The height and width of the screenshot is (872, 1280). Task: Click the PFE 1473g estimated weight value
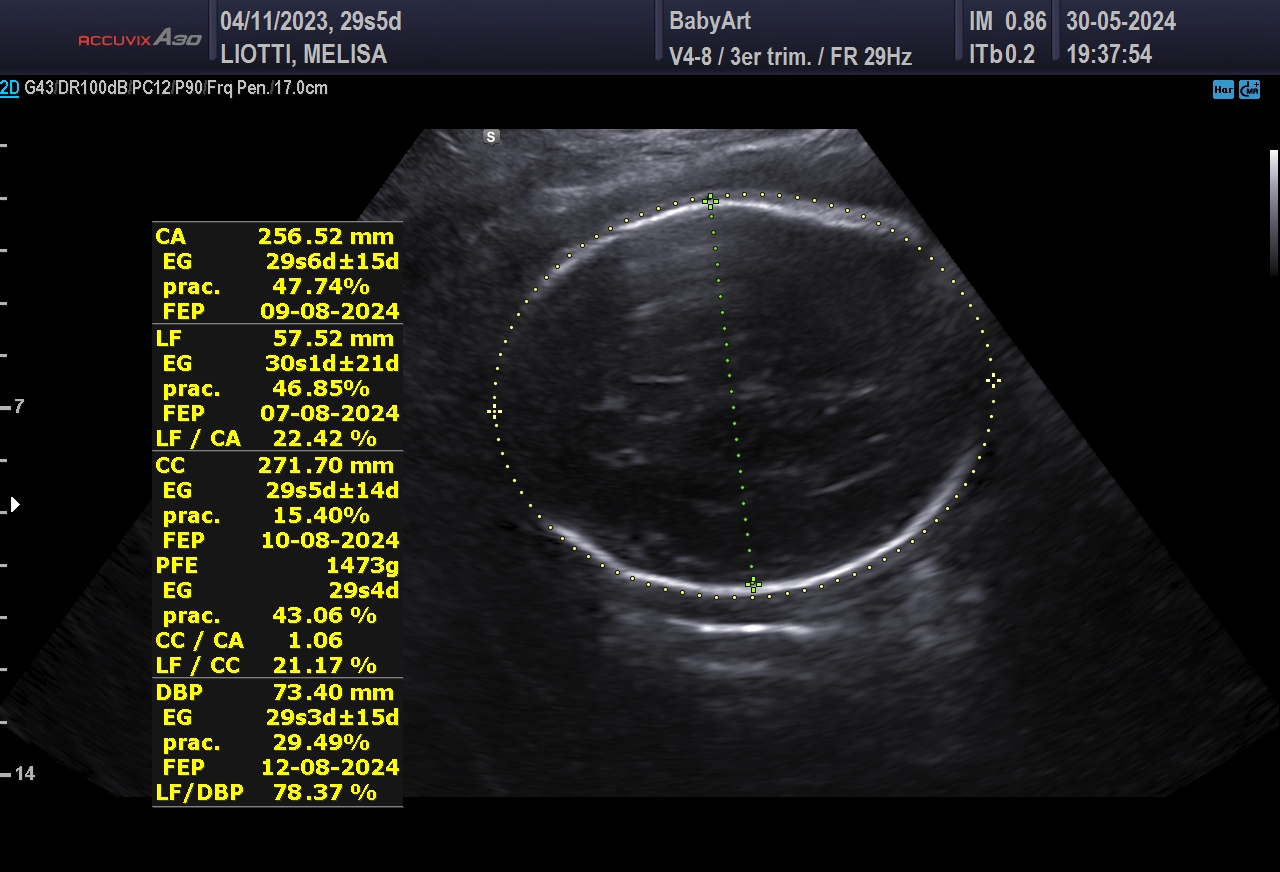click(355, 566)
